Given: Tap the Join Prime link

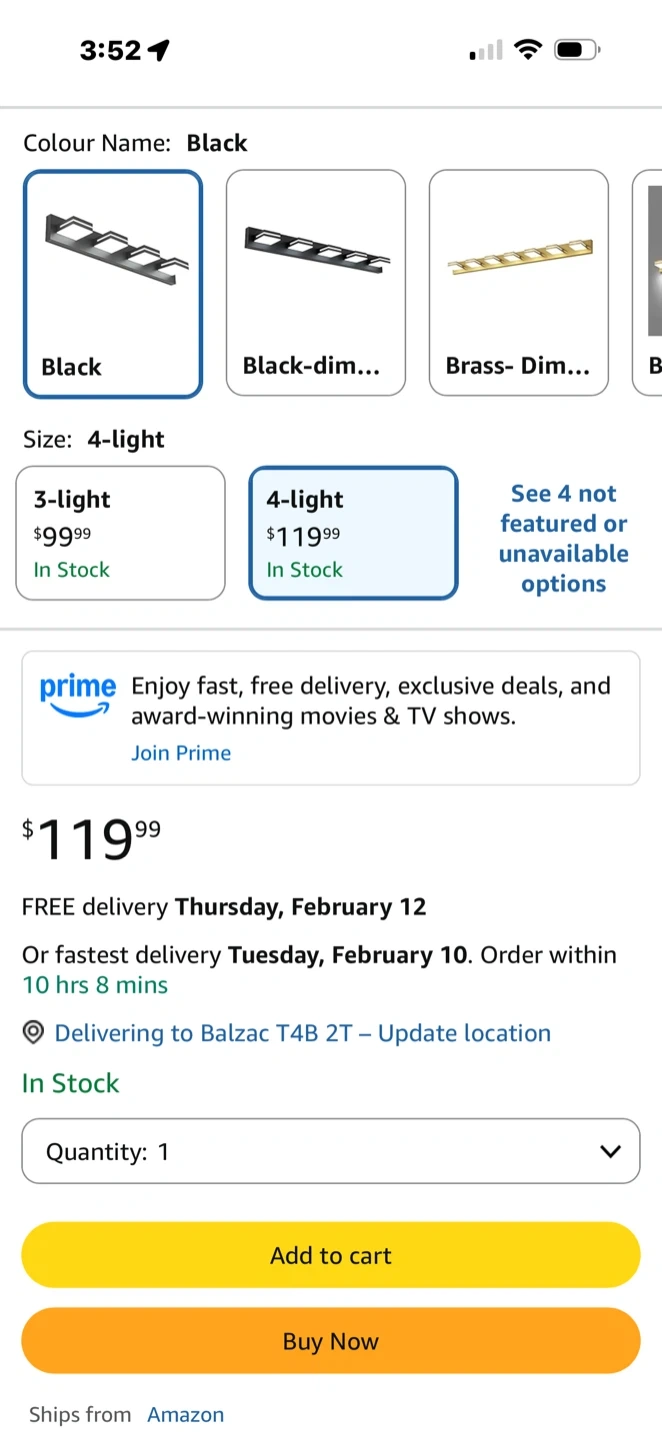Looking at the screenshot, I should click(x=181, y=753).
